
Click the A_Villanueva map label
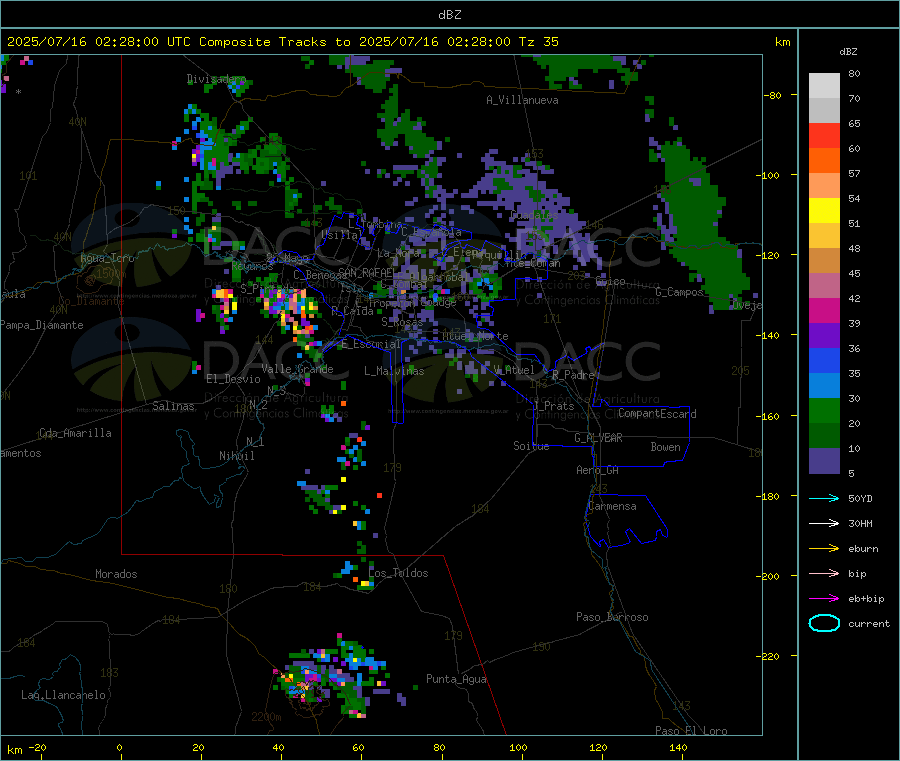pos(522,100)
